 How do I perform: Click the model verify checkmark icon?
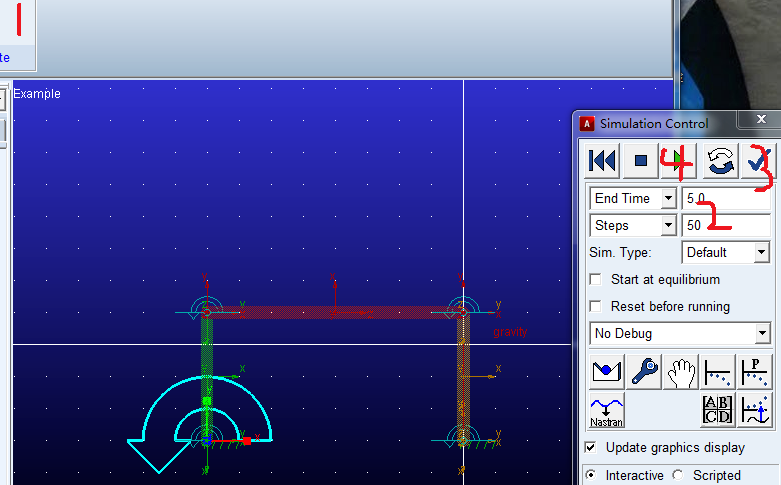757,160
